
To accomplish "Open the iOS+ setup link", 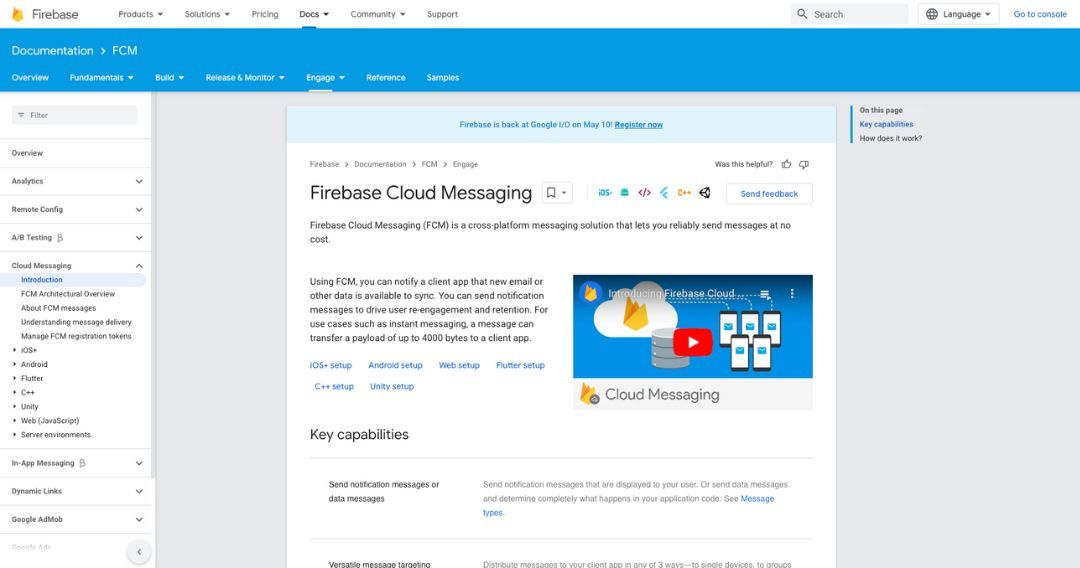I will coord(331,366).
